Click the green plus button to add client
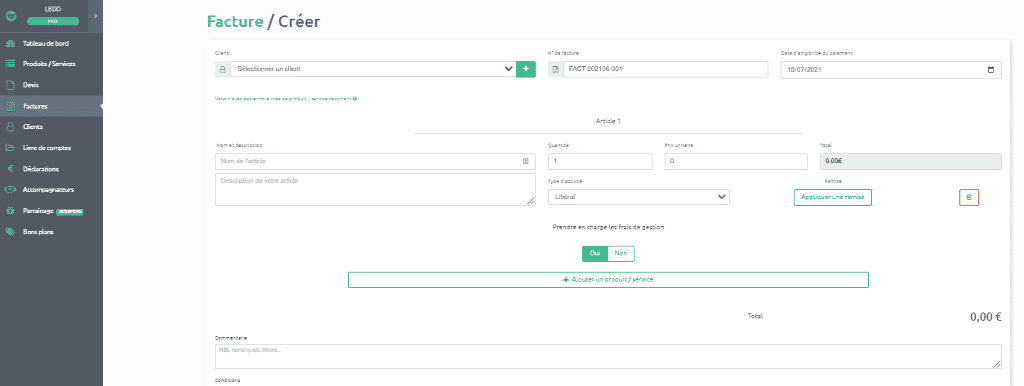 coord(526,69)
